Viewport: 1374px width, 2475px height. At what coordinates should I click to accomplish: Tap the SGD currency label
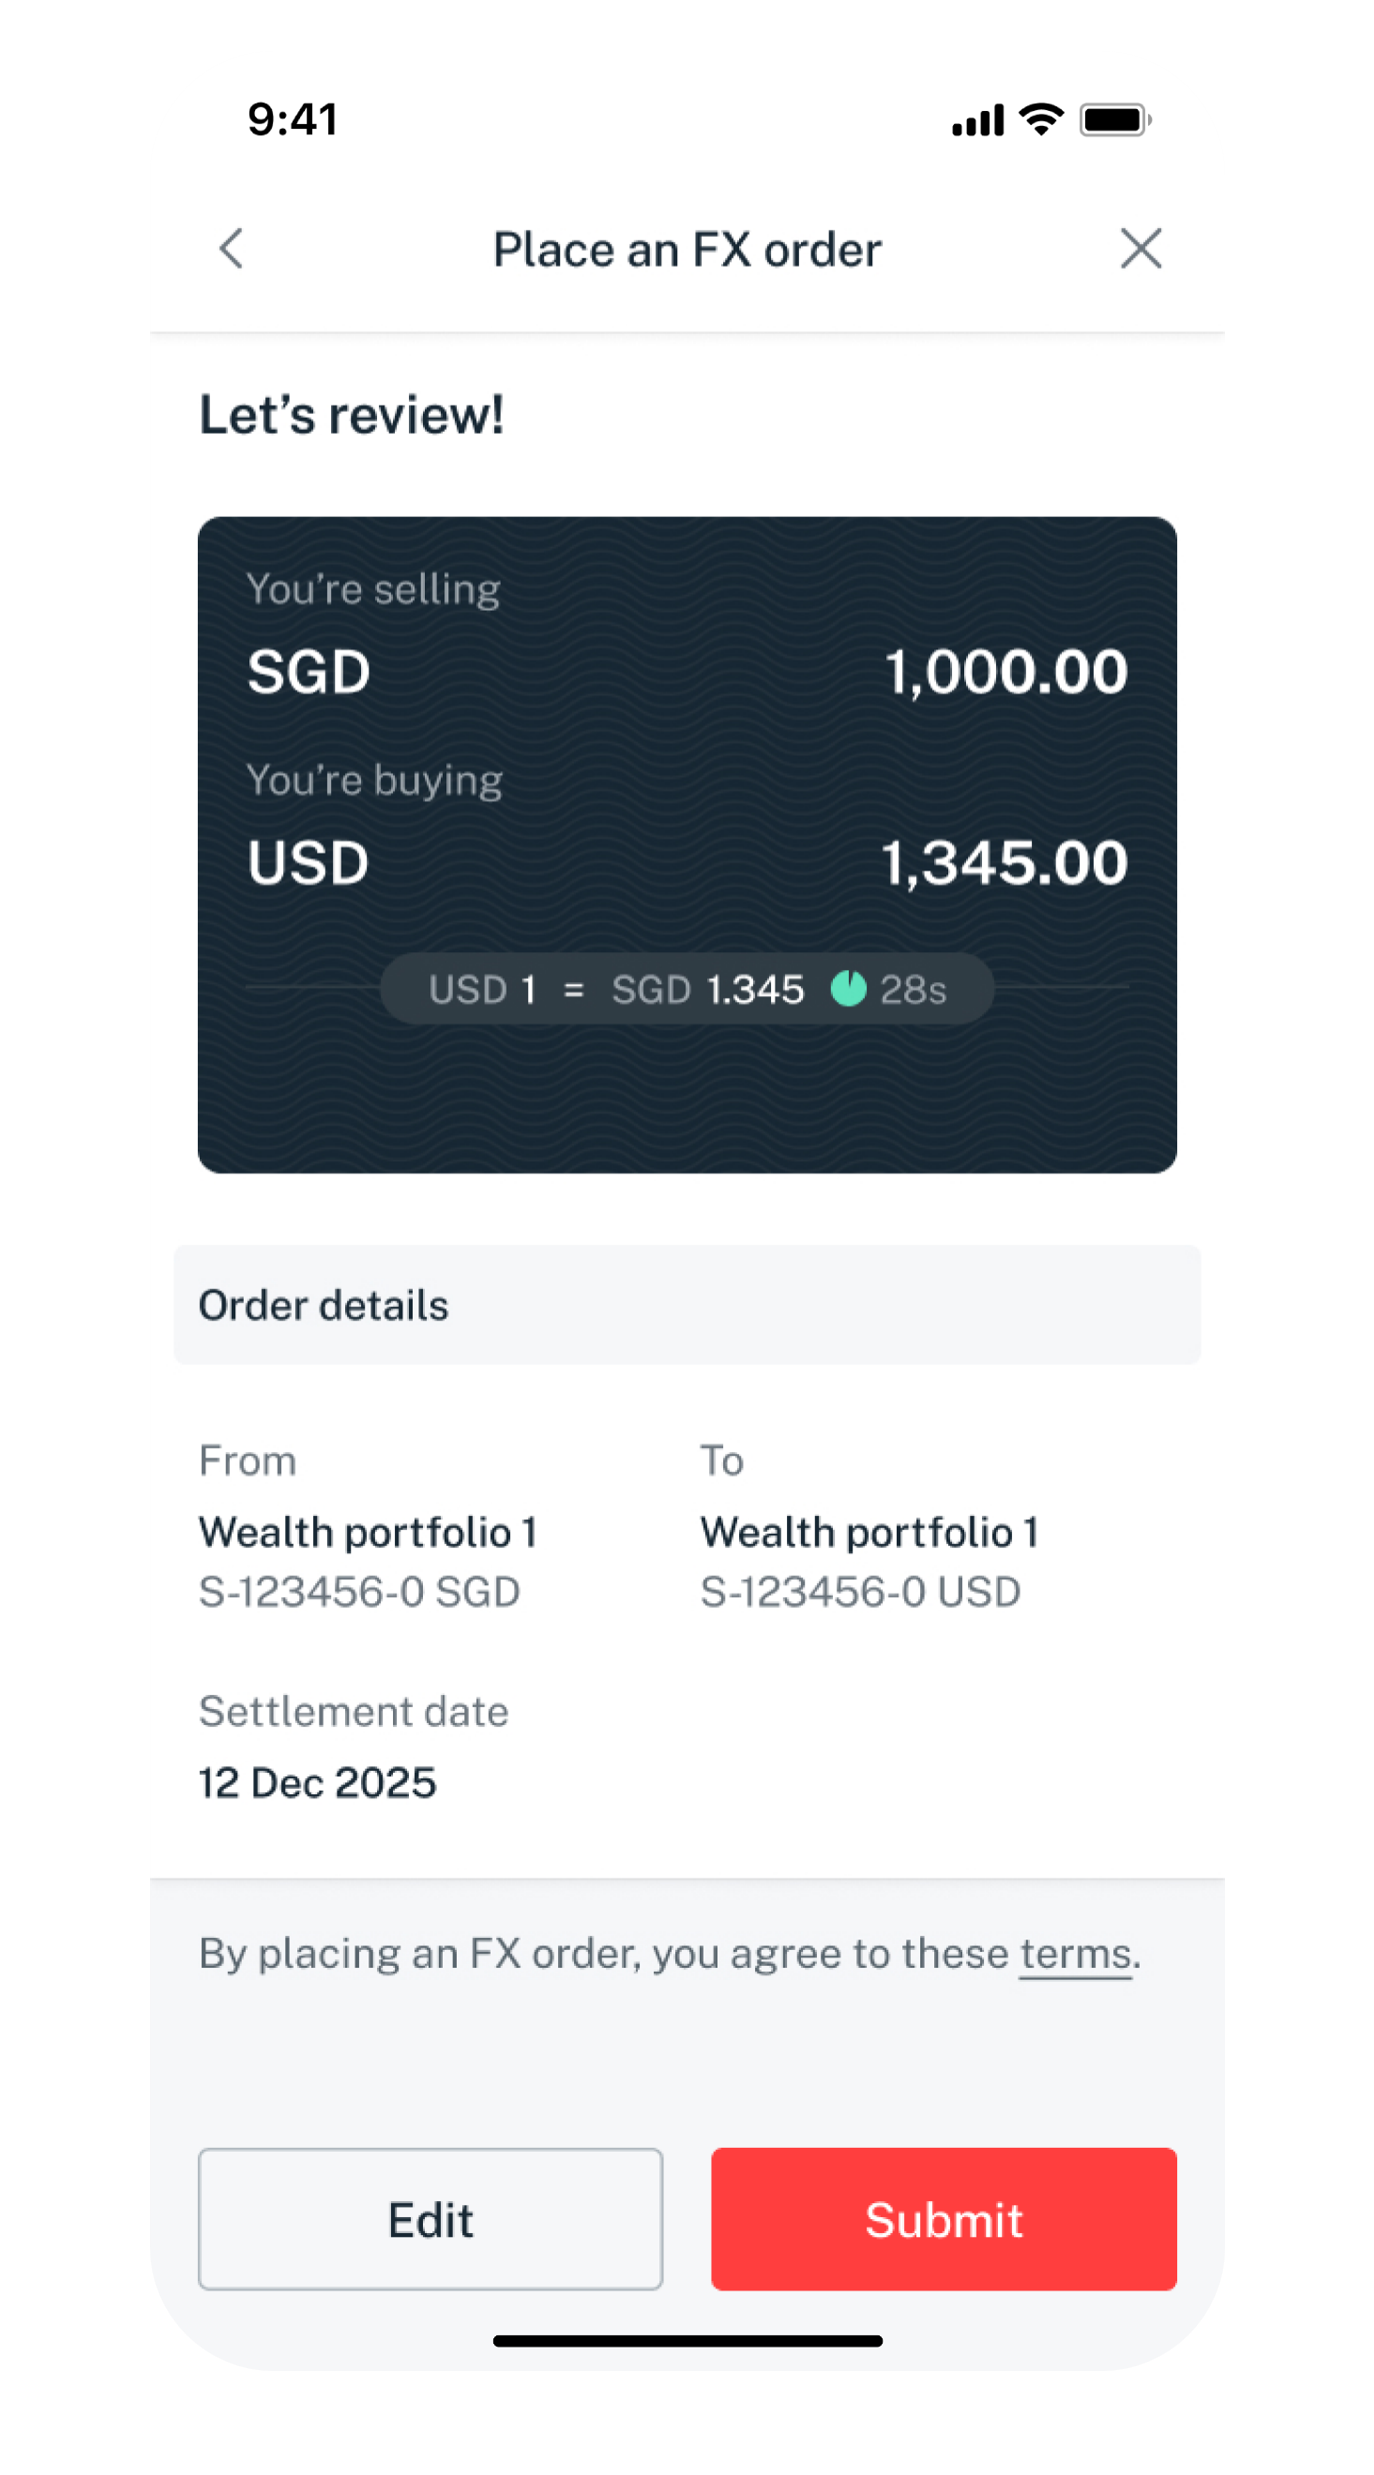pyautogui.click(x=309, y=671)
